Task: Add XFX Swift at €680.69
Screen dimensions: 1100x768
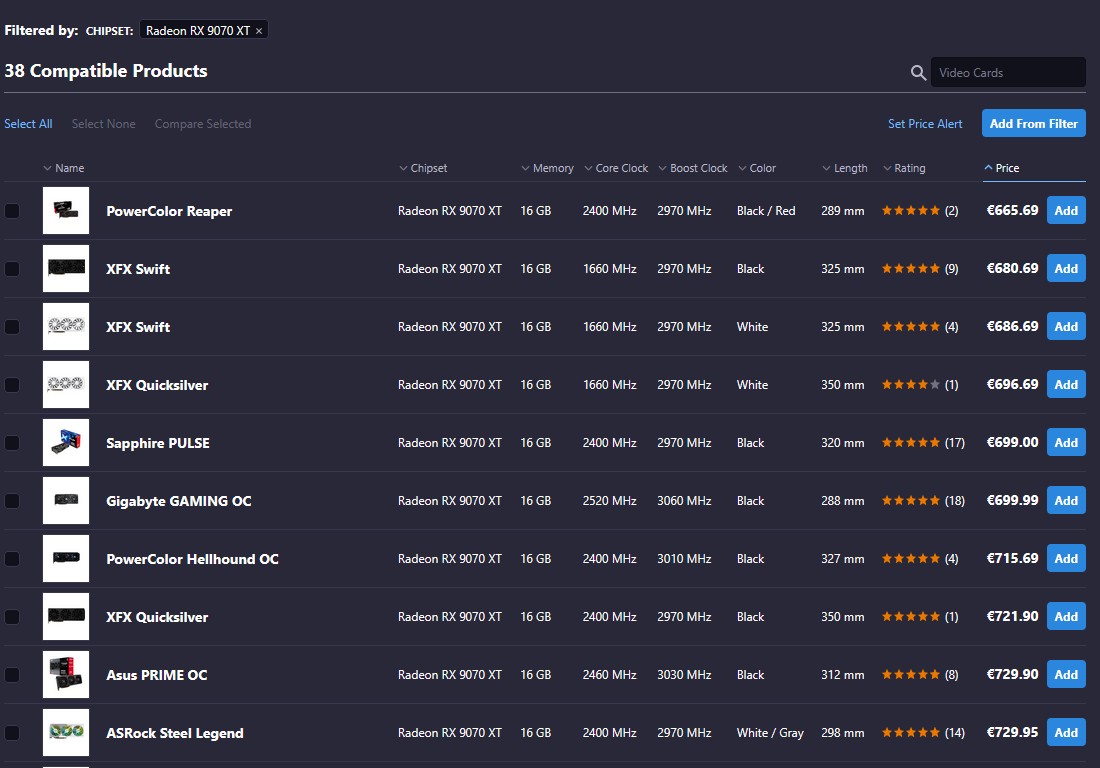Action: 1066,269
